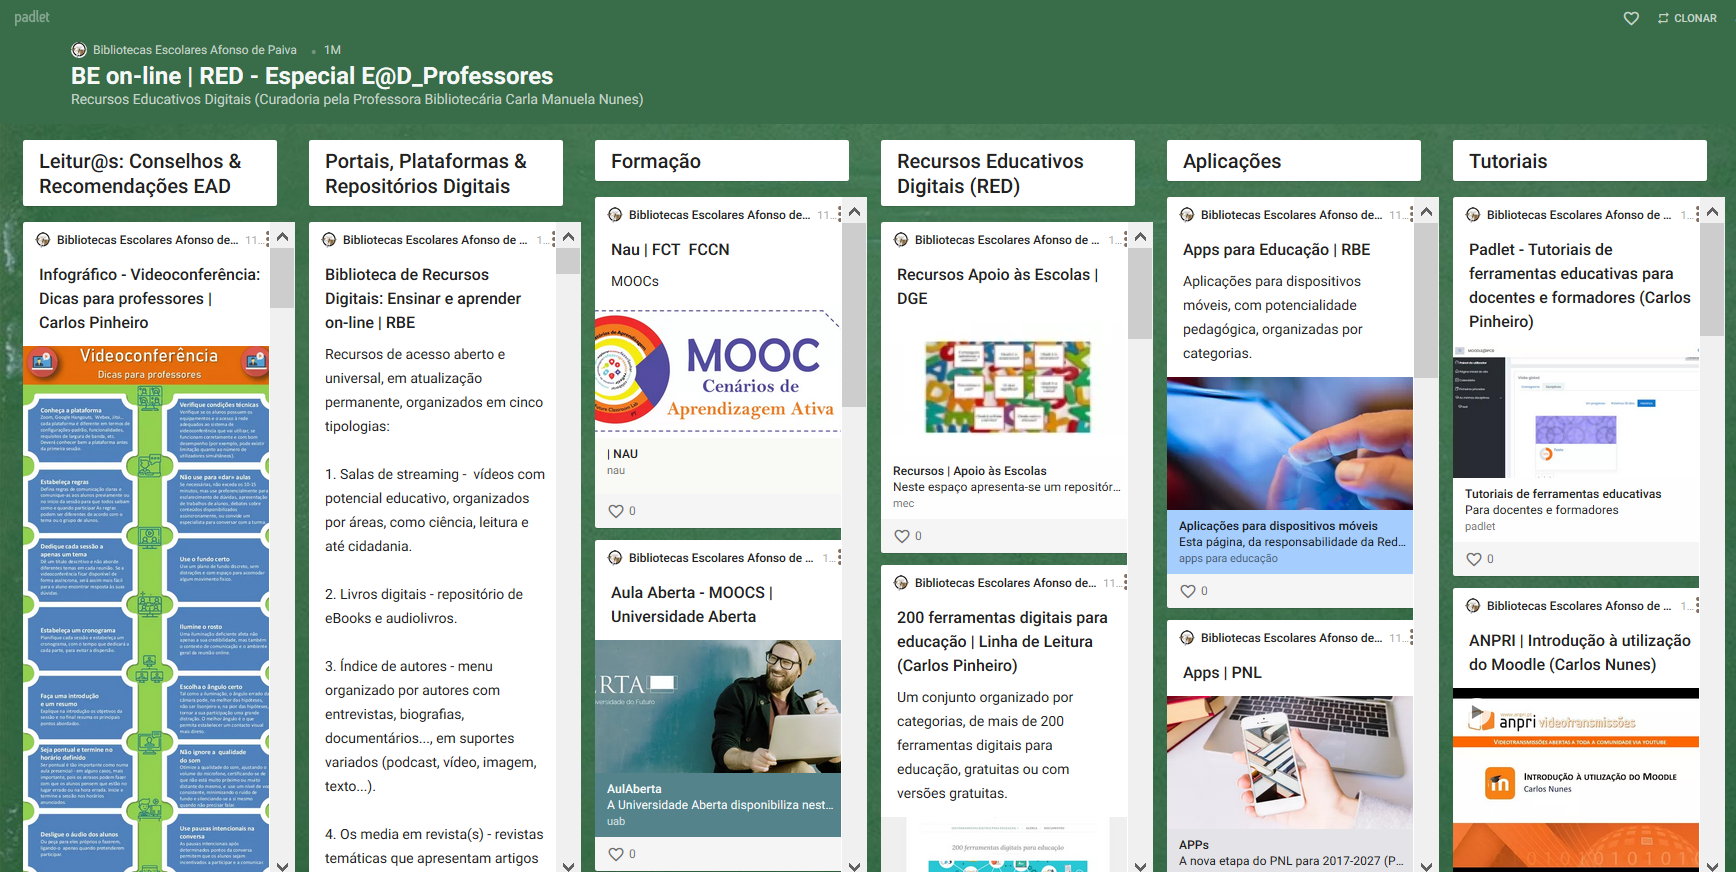Open options menu on Padlet - Tutoriais post
Image resolution: width=1736 pixels, height=872 pixels.
[x=1697, y=215]
